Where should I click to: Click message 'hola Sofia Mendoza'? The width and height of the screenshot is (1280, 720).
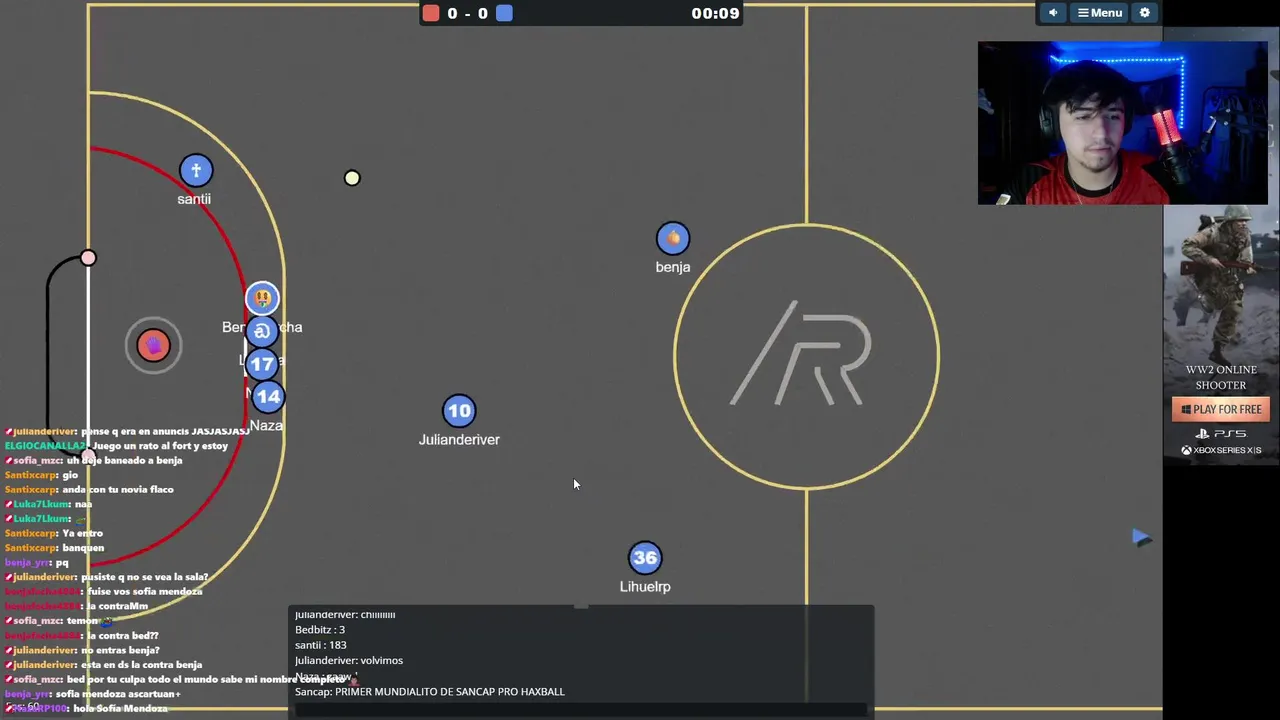(120, 708)
